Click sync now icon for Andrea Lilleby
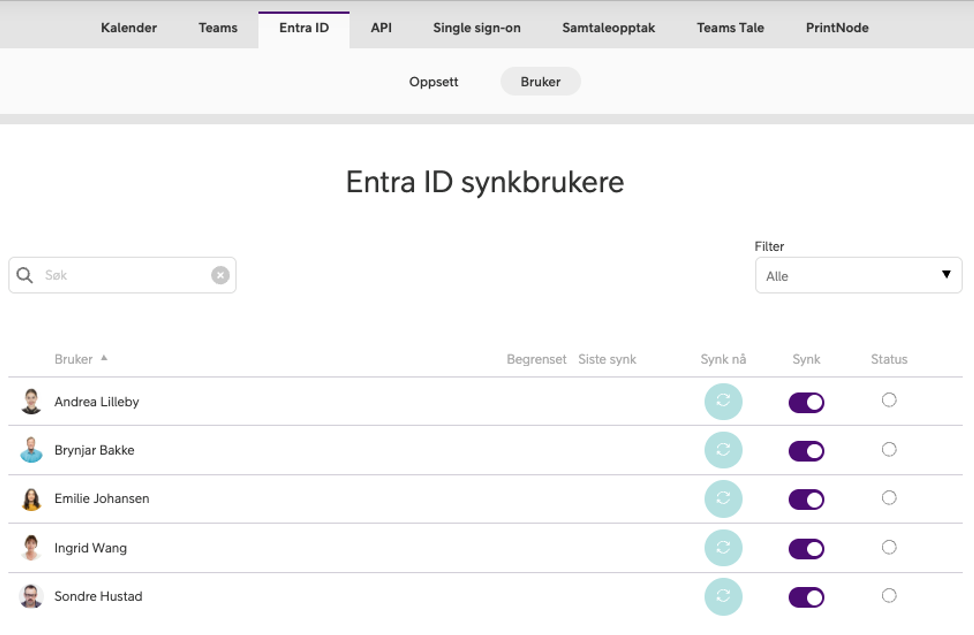The height and width of the screenshot is (635, 974). coord(723,402)
